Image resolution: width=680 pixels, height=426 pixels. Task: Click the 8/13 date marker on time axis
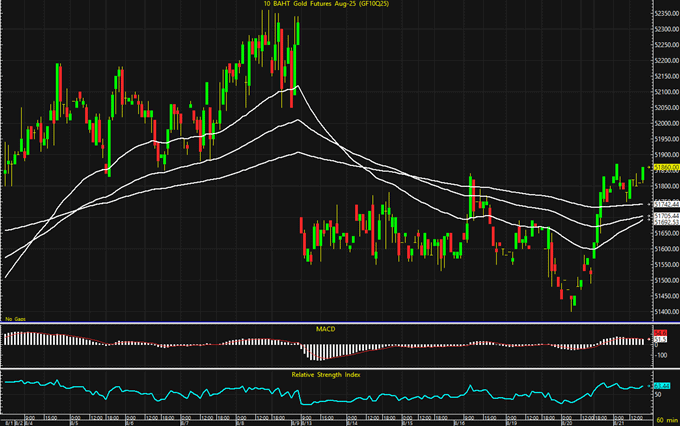(x=306, y=420)
